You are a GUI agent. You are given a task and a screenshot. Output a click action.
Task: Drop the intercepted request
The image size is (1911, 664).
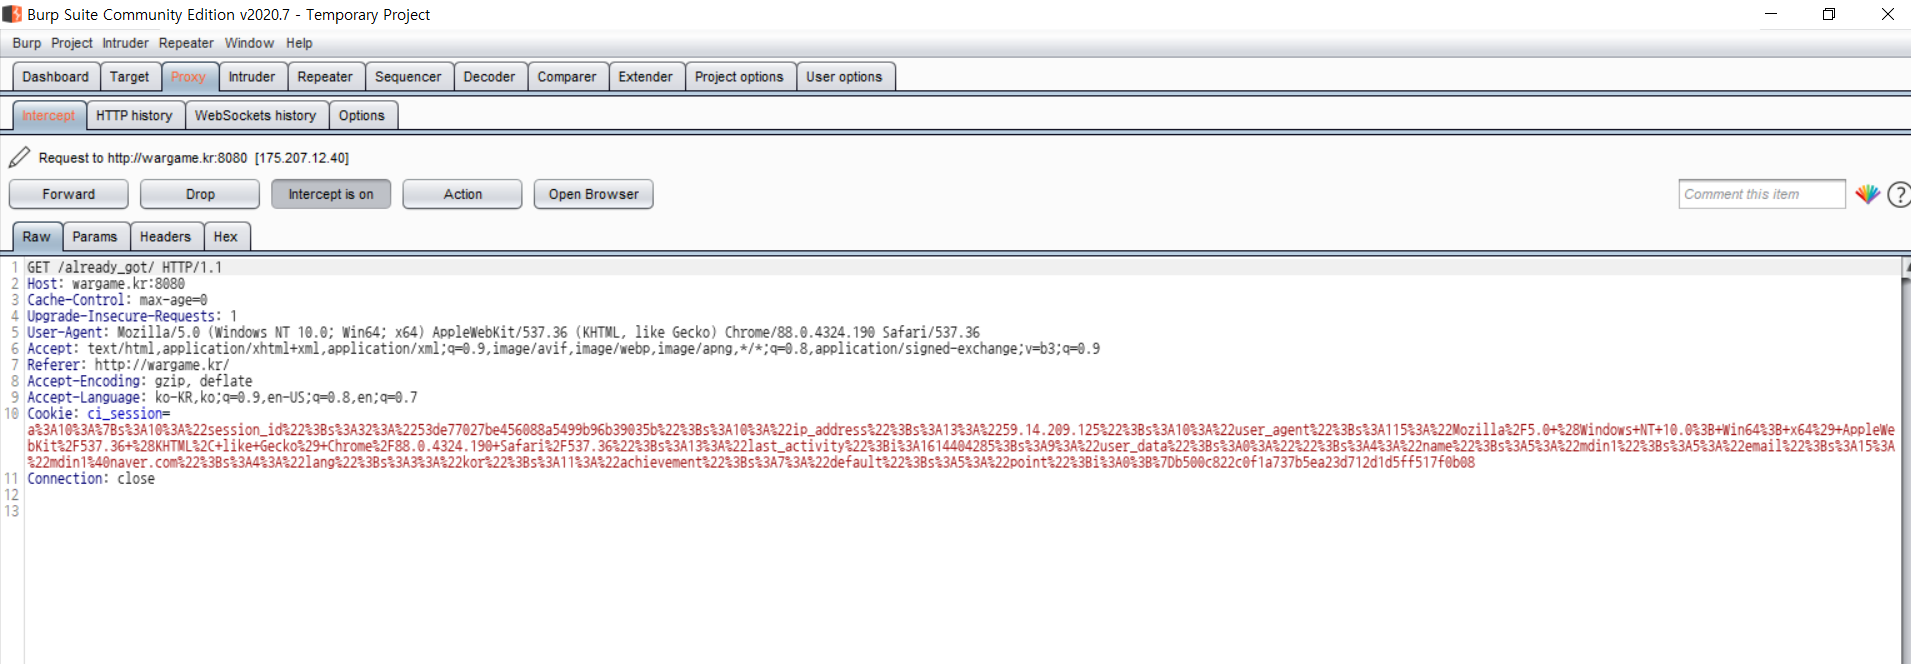[200, 194]
